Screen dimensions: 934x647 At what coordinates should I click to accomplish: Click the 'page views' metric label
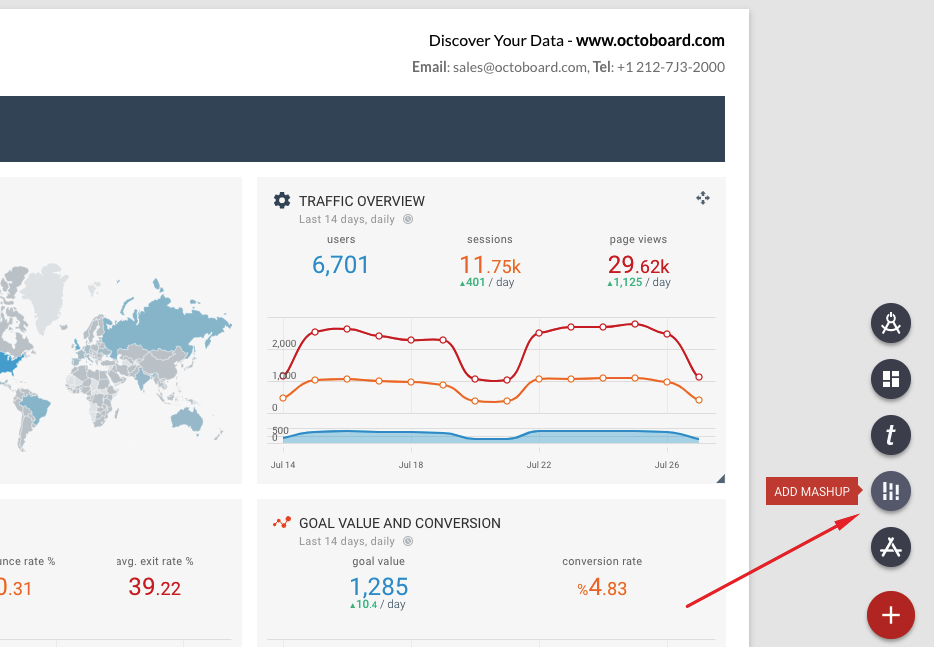pyautogui.click(x=638, y=239)
